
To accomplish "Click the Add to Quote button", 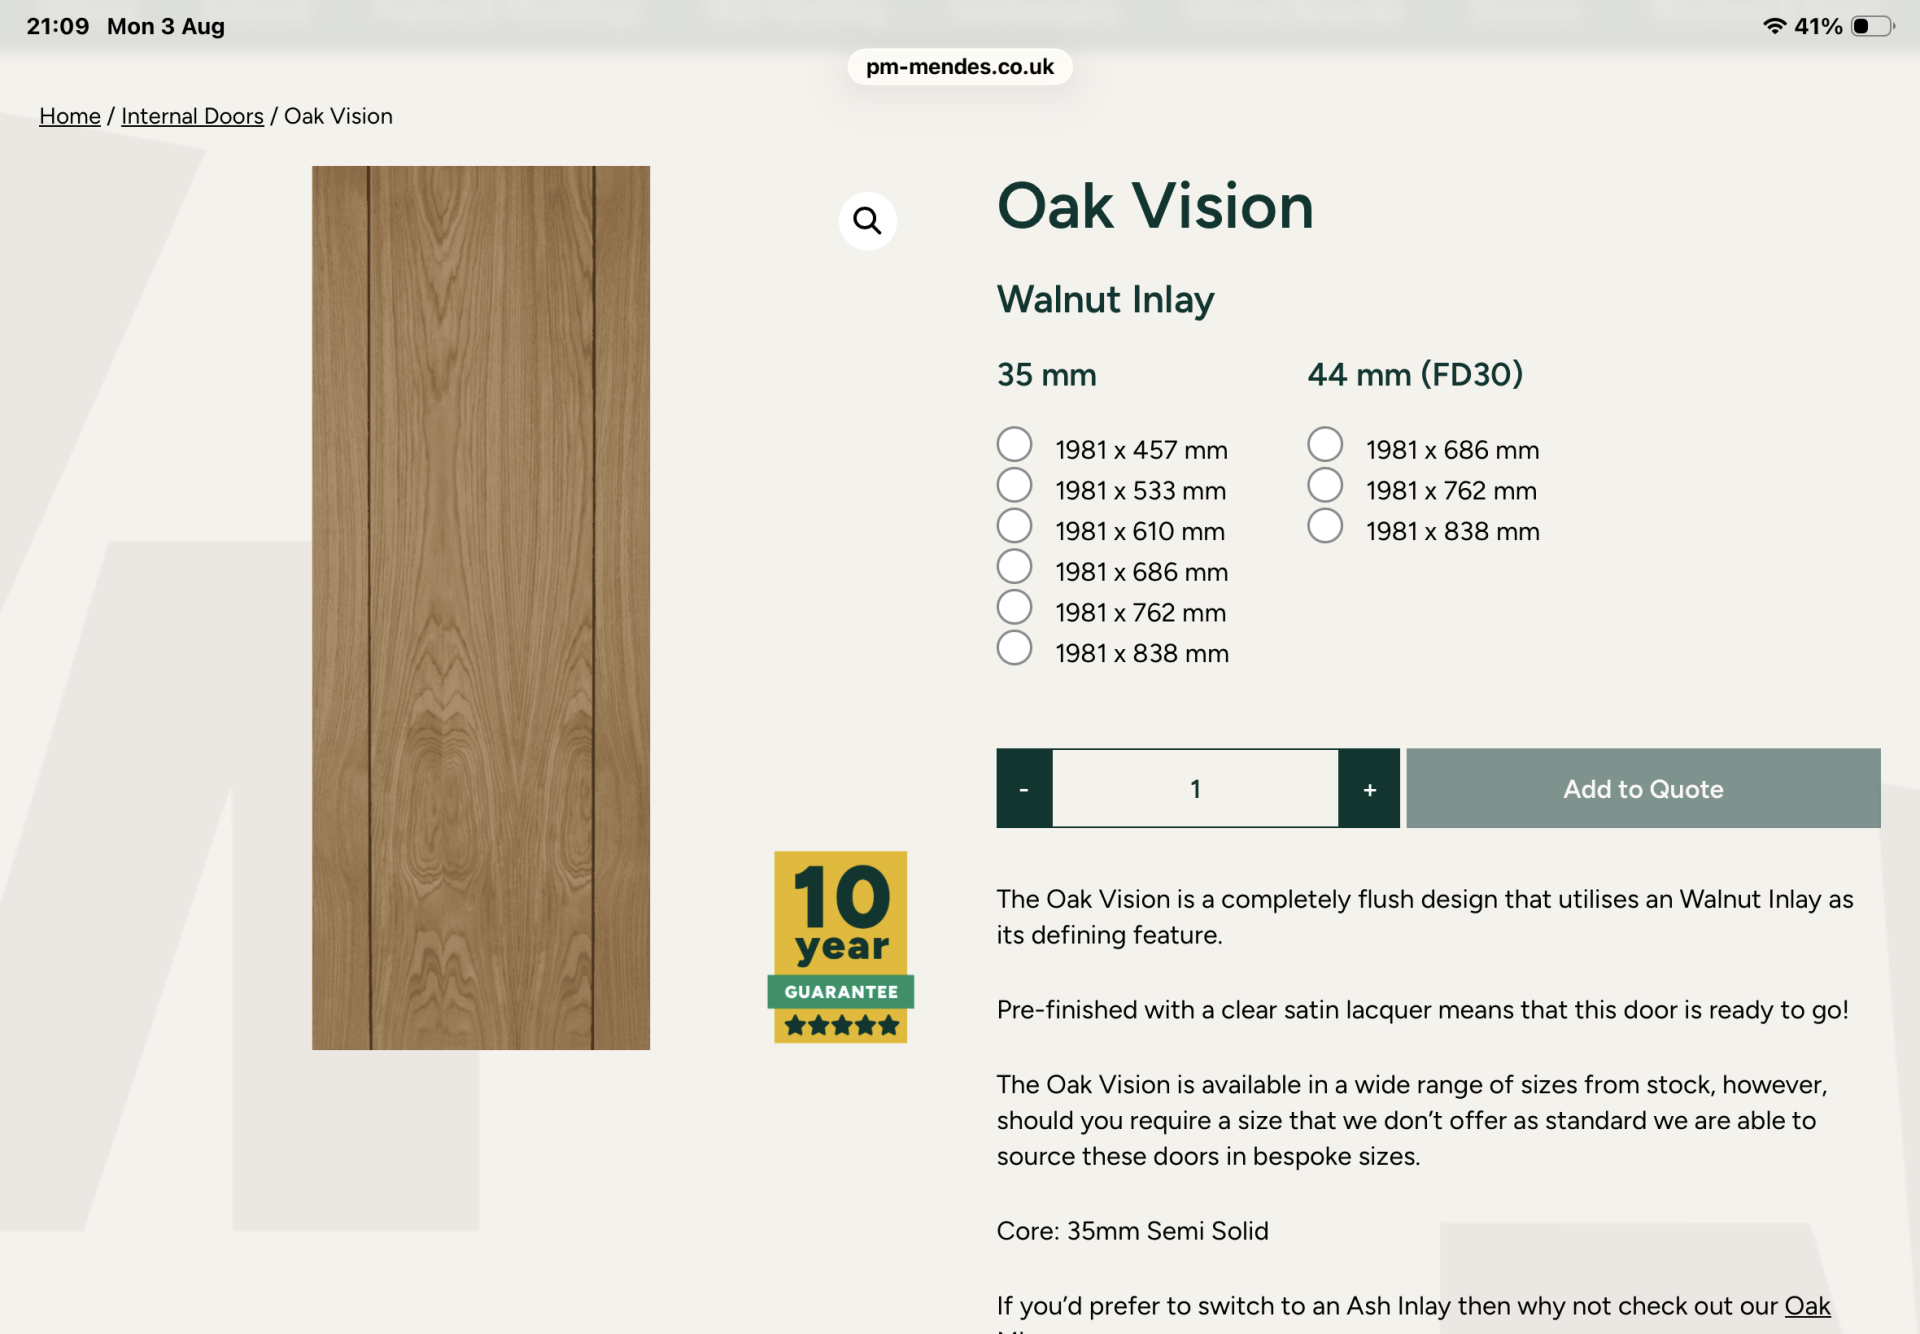I will pos(1643,788).
